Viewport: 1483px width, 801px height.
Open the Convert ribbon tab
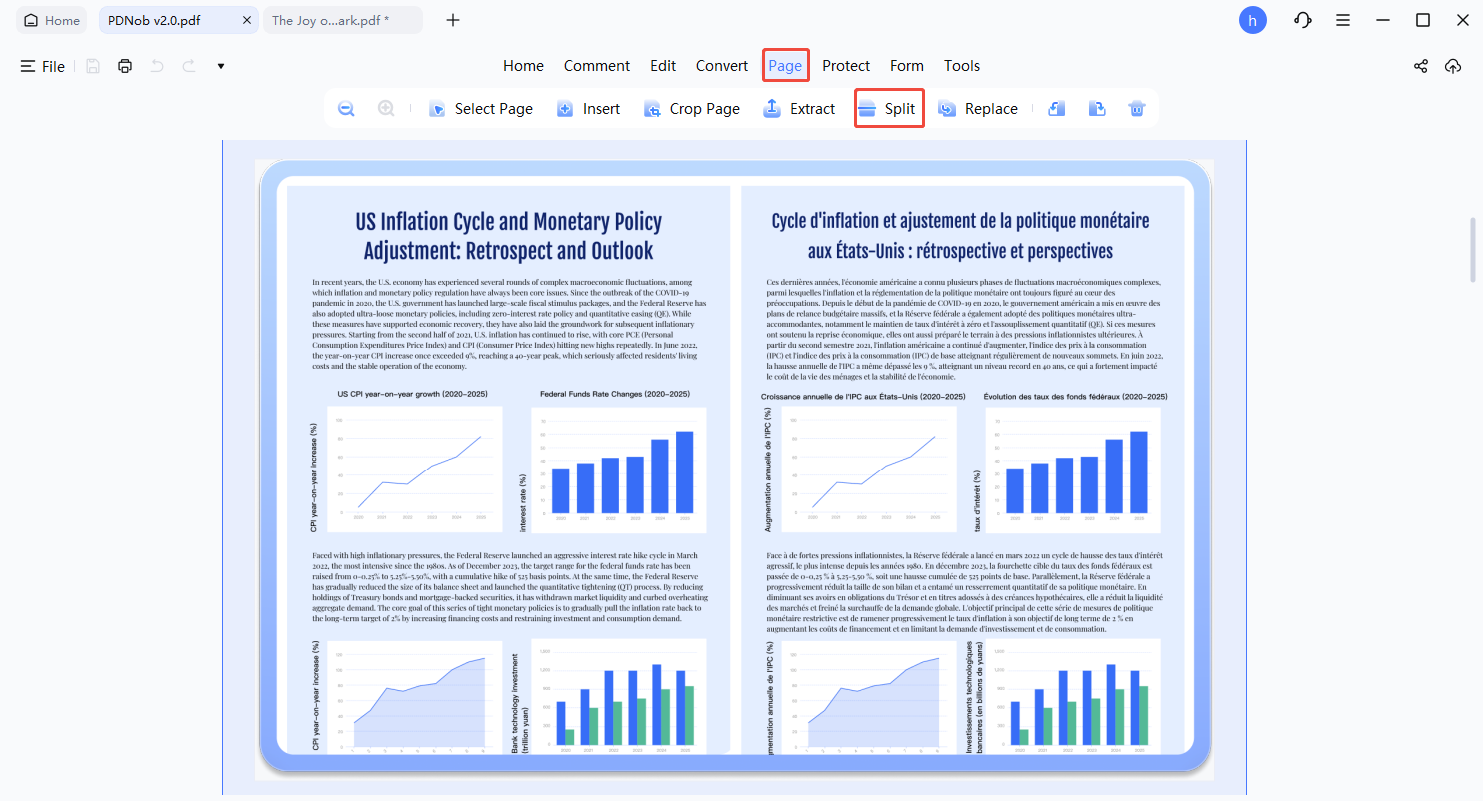(721, 65)
